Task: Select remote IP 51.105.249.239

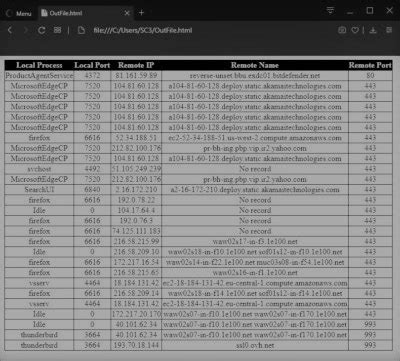Action: coord(136,169)
